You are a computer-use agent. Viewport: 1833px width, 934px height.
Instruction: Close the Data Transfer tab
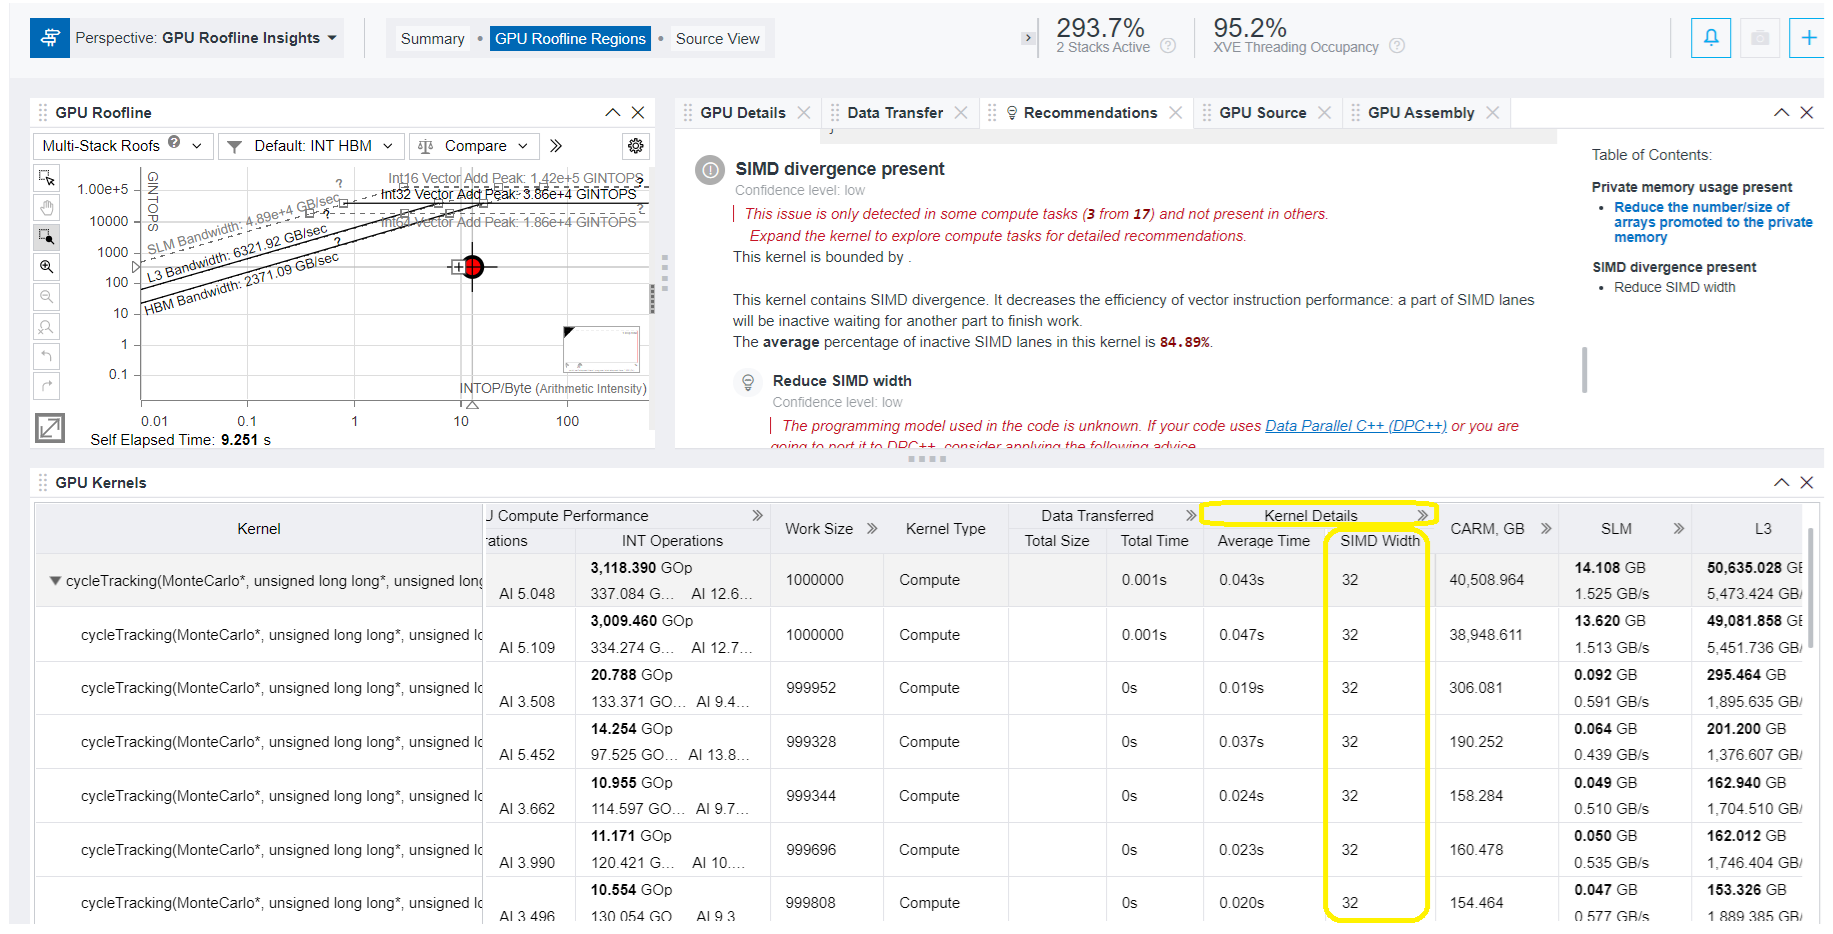pyautogui.click(x=961, y=113)
